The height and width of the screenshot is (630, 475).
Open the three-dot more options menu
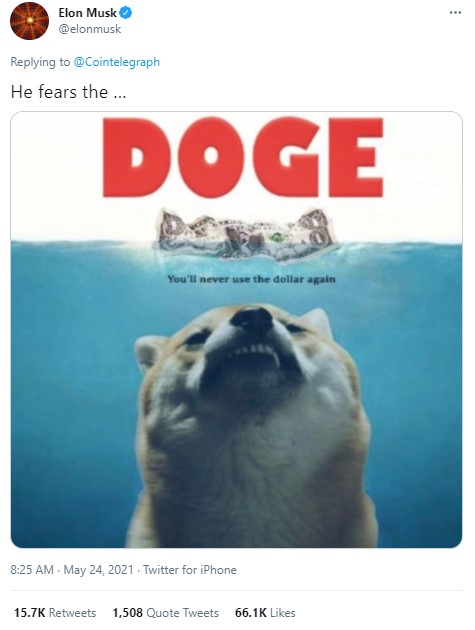click(455, 12)
